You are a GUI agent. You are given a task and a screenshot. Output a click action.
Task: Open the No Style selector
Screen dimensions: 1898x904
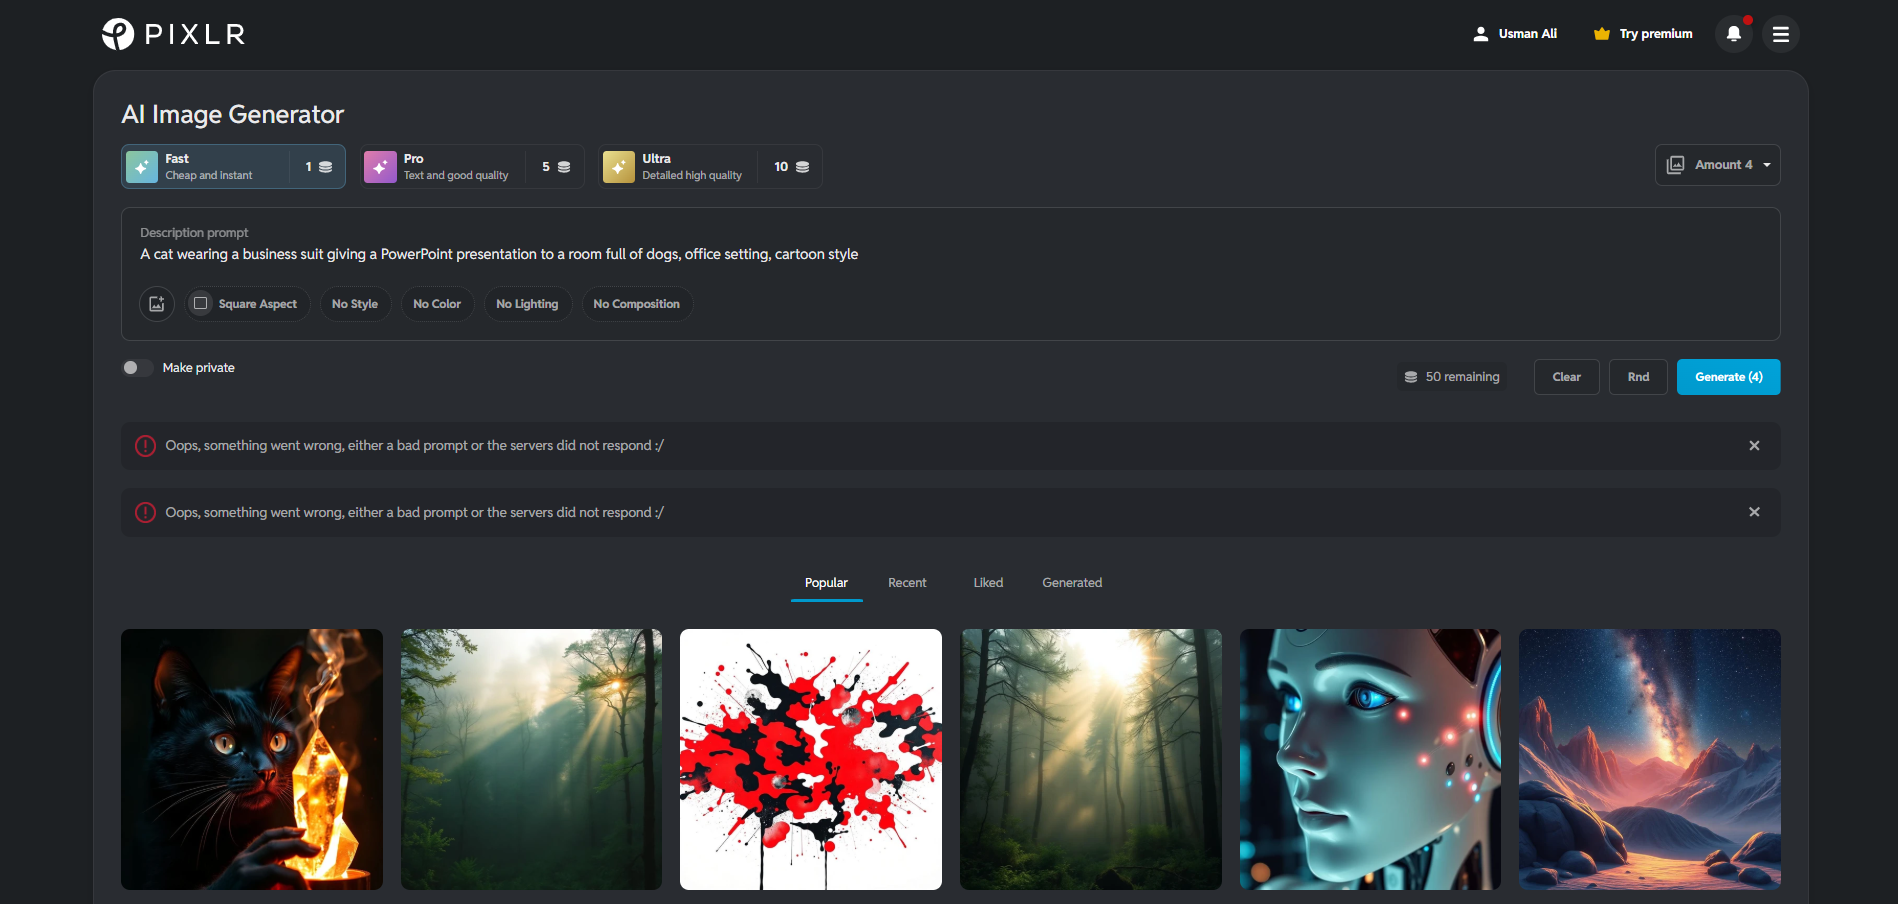(x=355, y=303)
